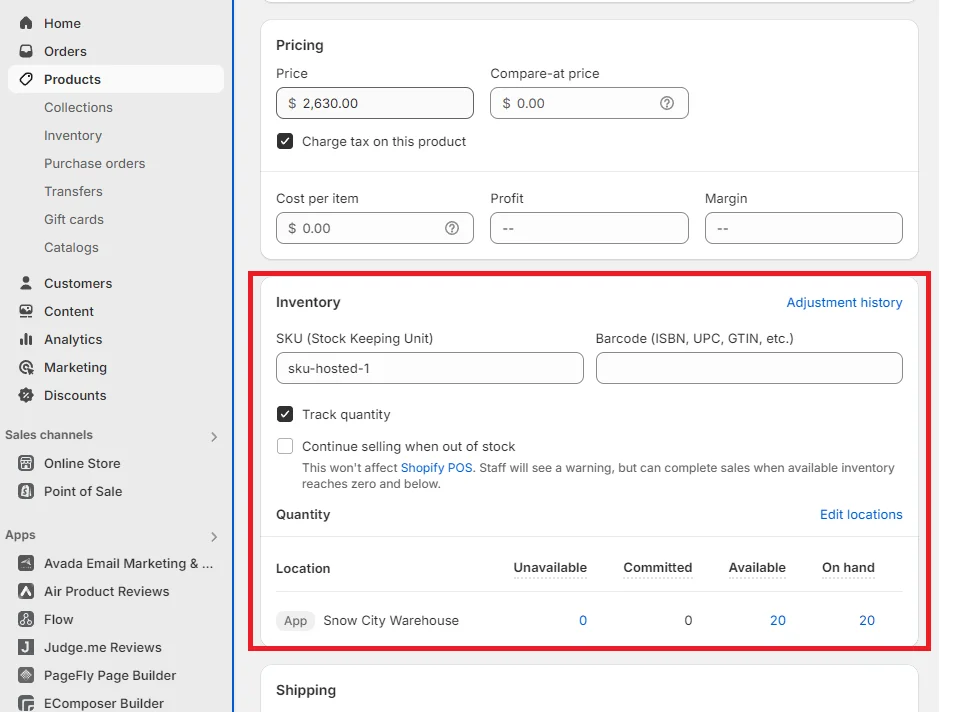Toggle the Track quantity checkbox
The height and width of the screenshot is (712, 959).
pyautogui.click(x=285, y=414)
